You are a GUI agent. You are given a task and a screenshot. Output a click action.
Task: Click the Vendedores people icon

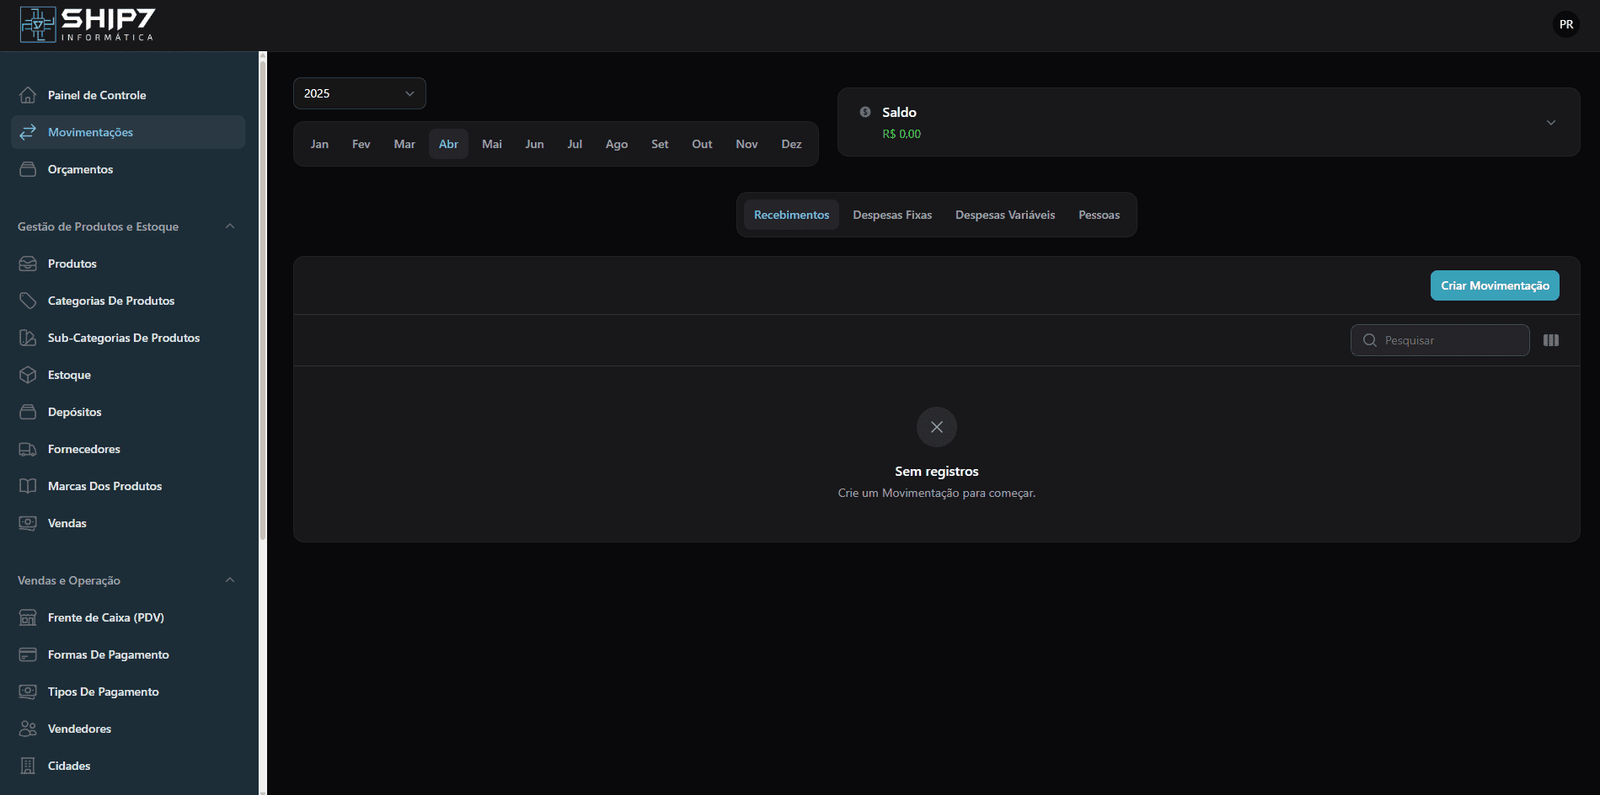click(28, 729)
